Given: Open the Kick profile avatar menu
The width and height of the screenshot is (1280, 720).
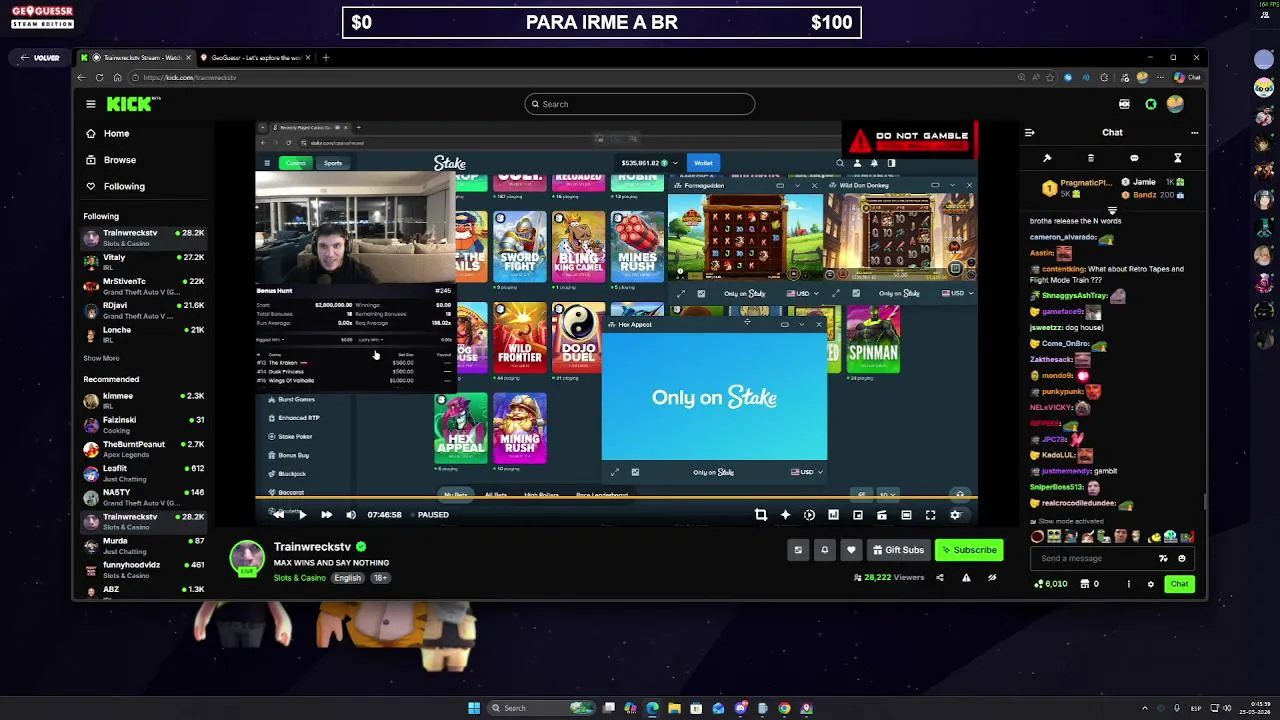Looking at the screenshot, I should coord(1176,104).
